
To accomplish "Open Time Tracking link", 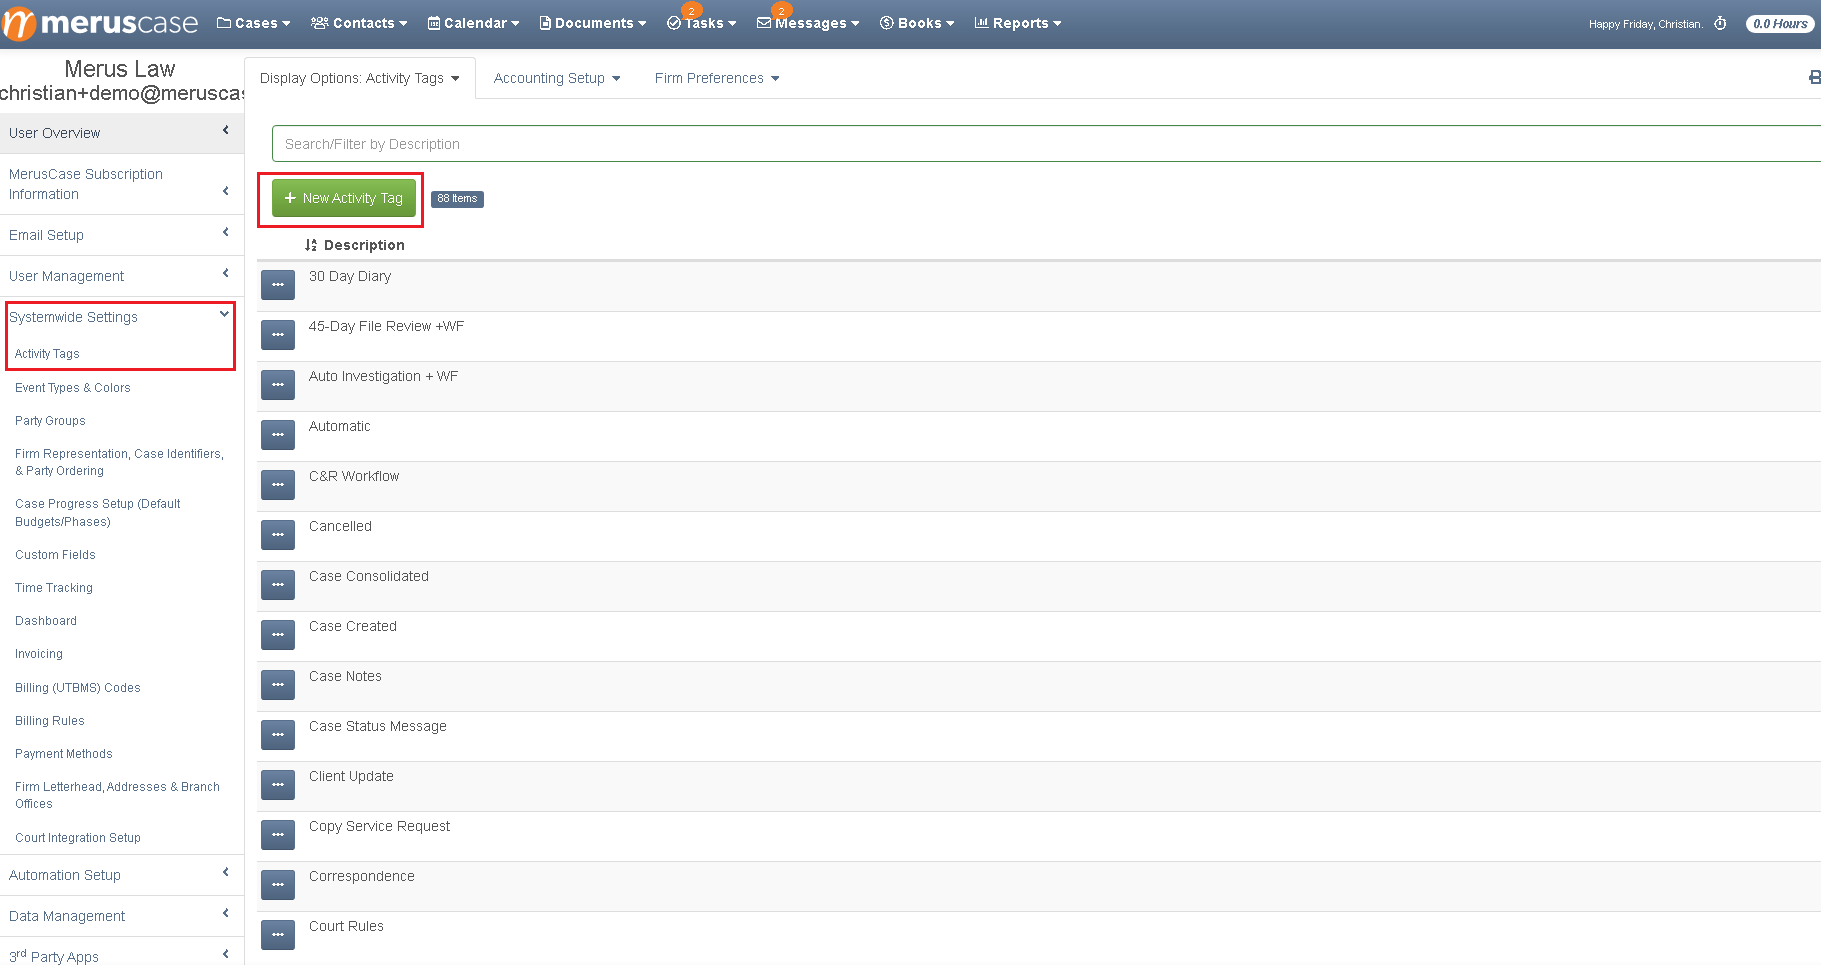I will coord(54,588).
